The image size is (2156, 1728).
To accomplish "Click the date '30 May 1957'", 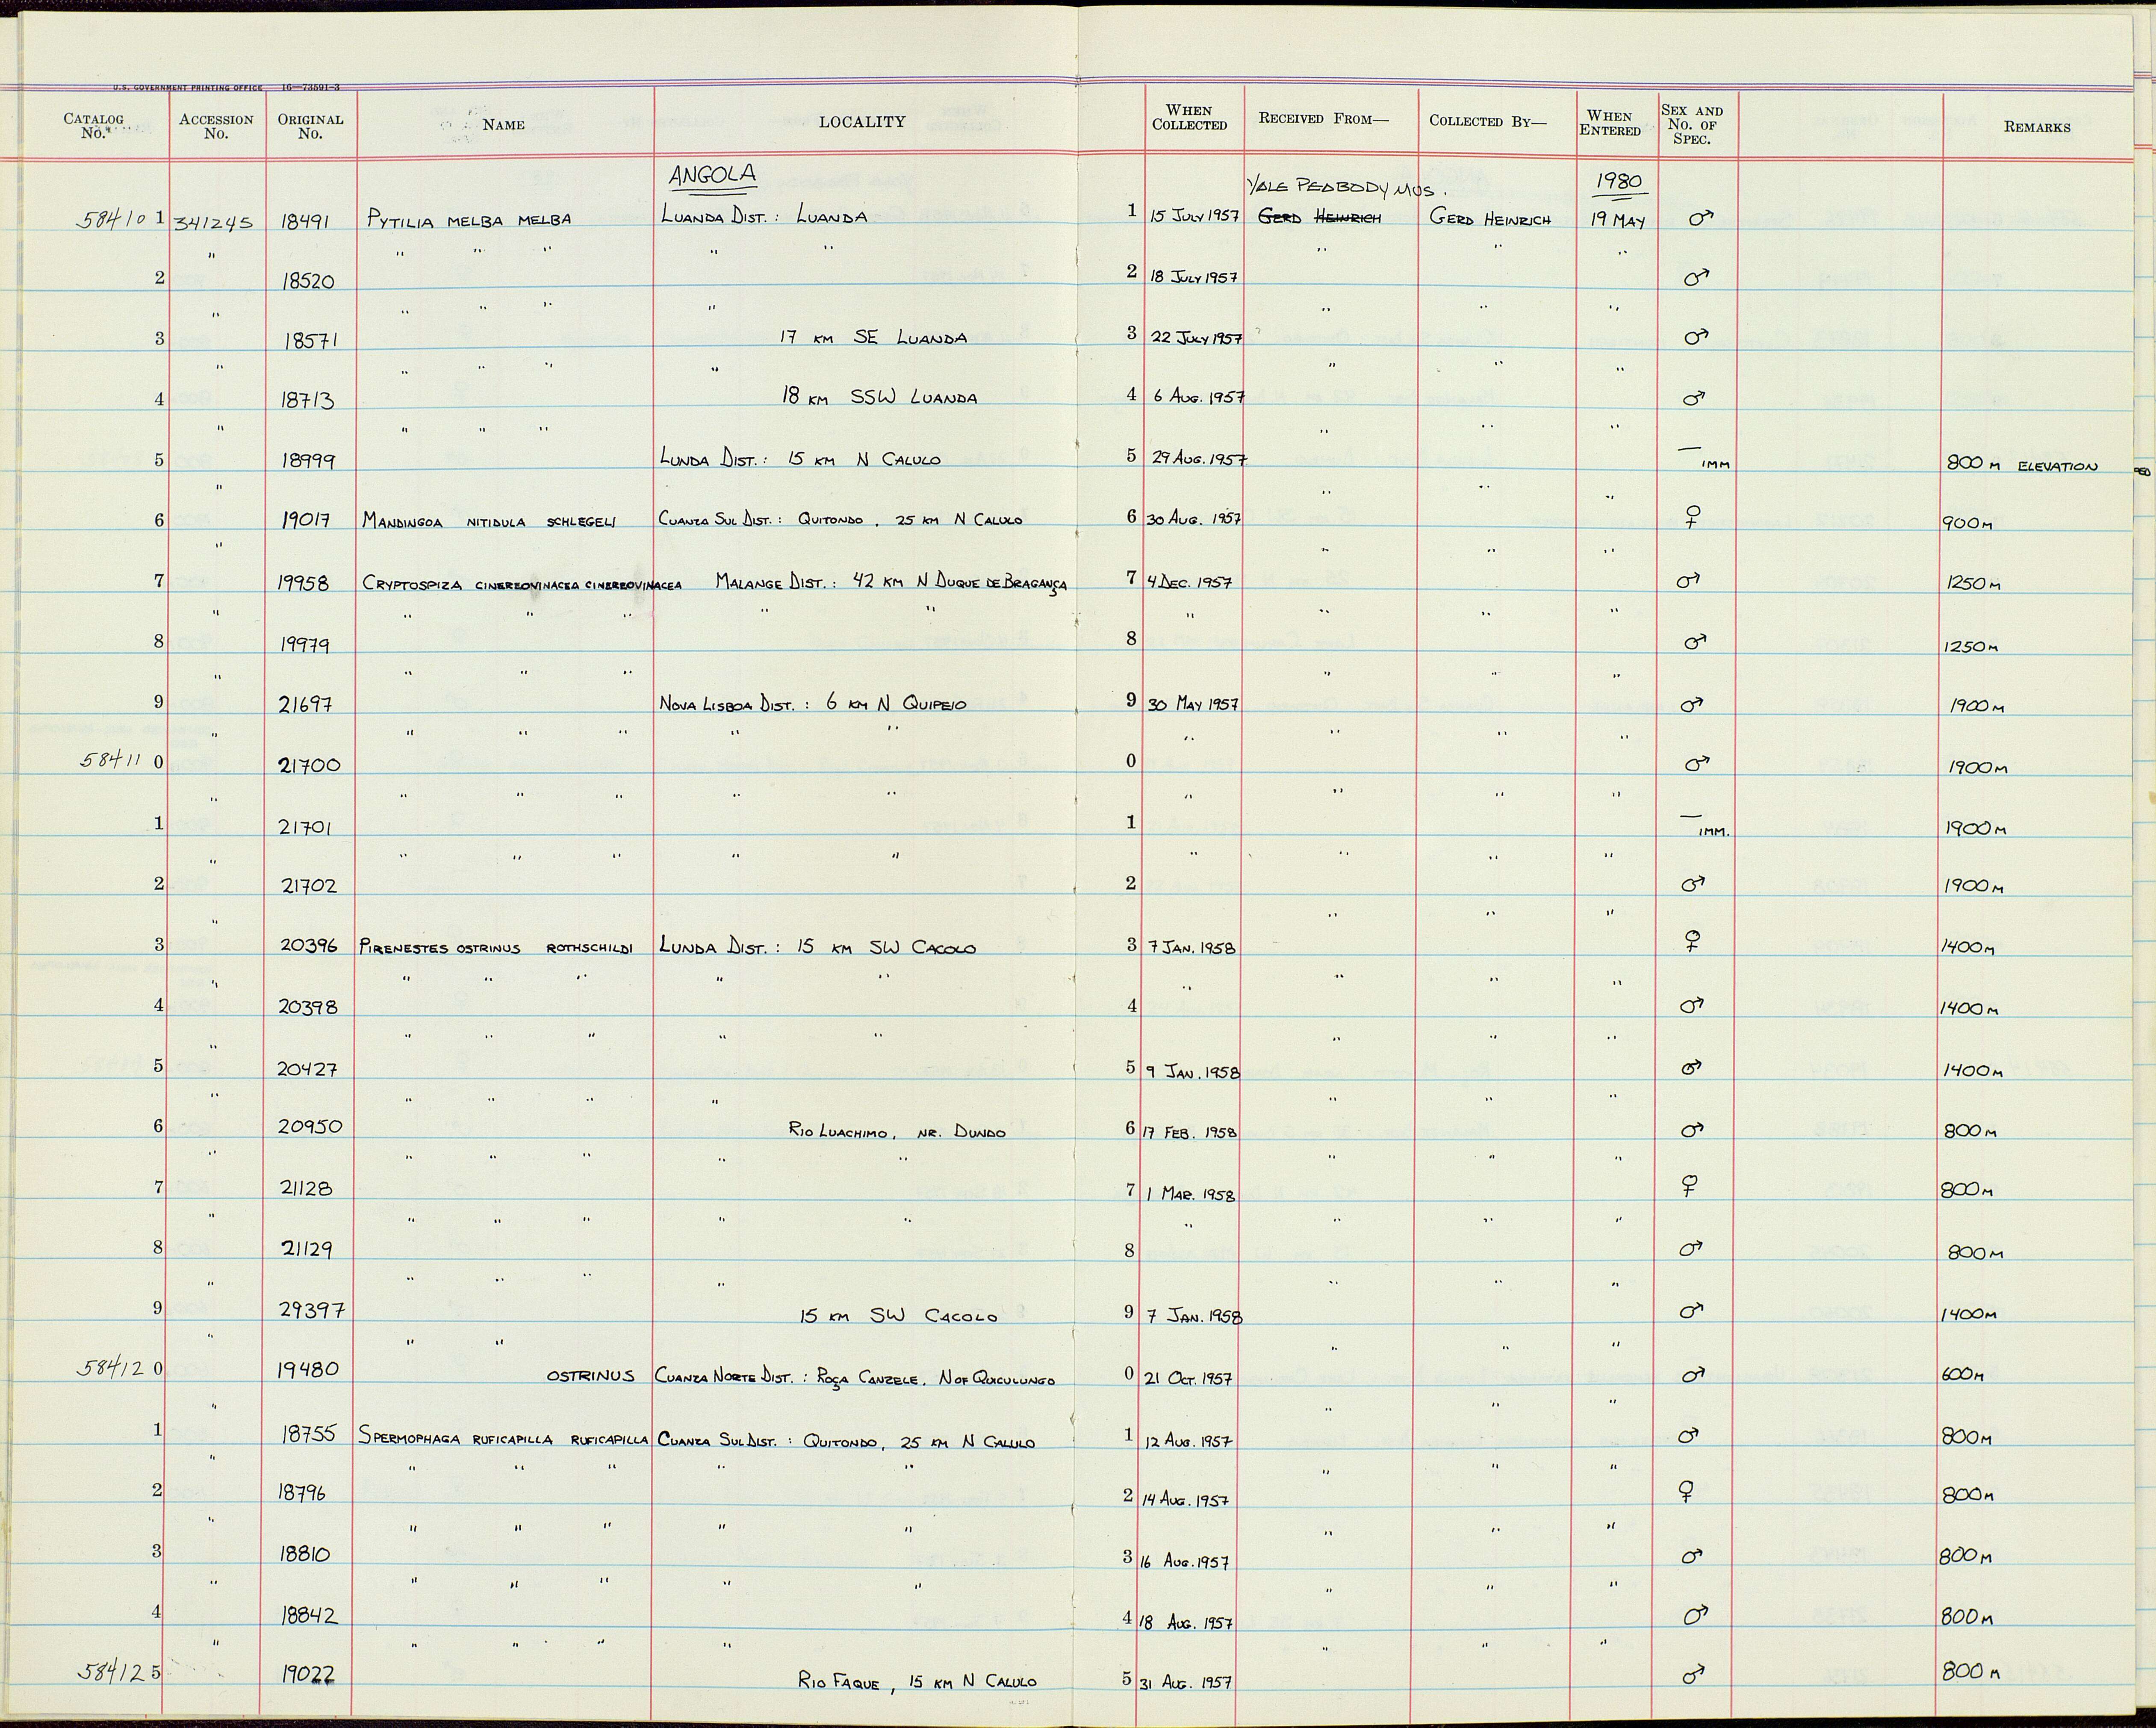I will 1193,704.
